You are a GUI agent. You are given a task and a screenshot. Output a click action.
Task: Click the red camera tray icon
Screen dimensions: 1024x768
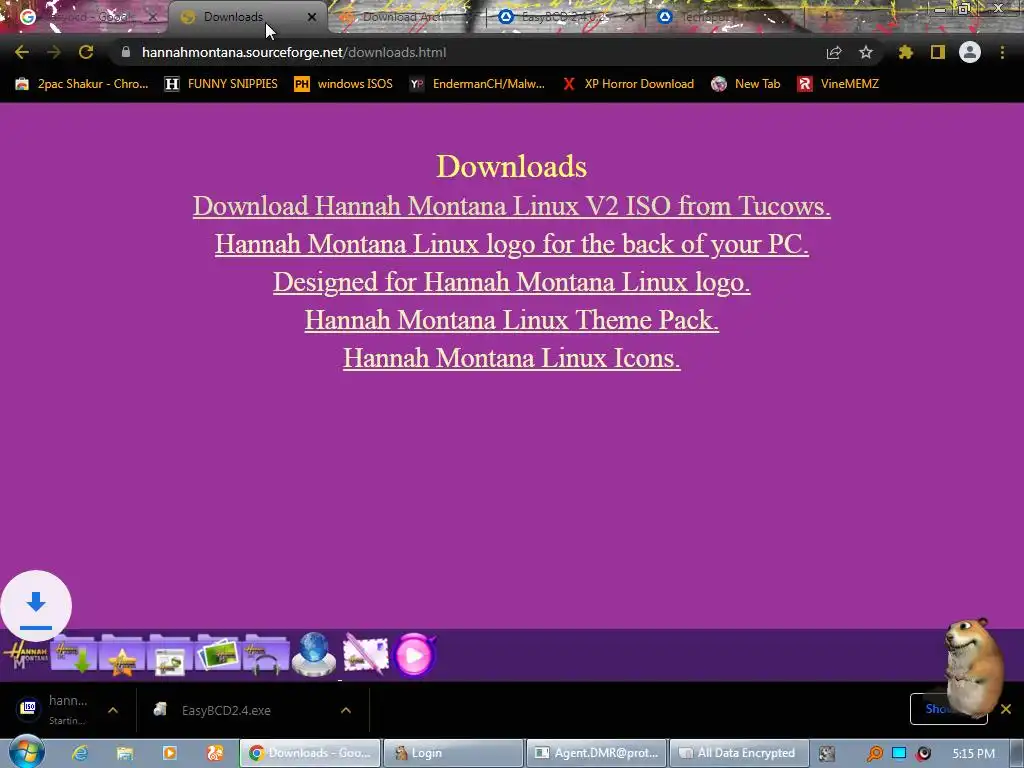923,753
